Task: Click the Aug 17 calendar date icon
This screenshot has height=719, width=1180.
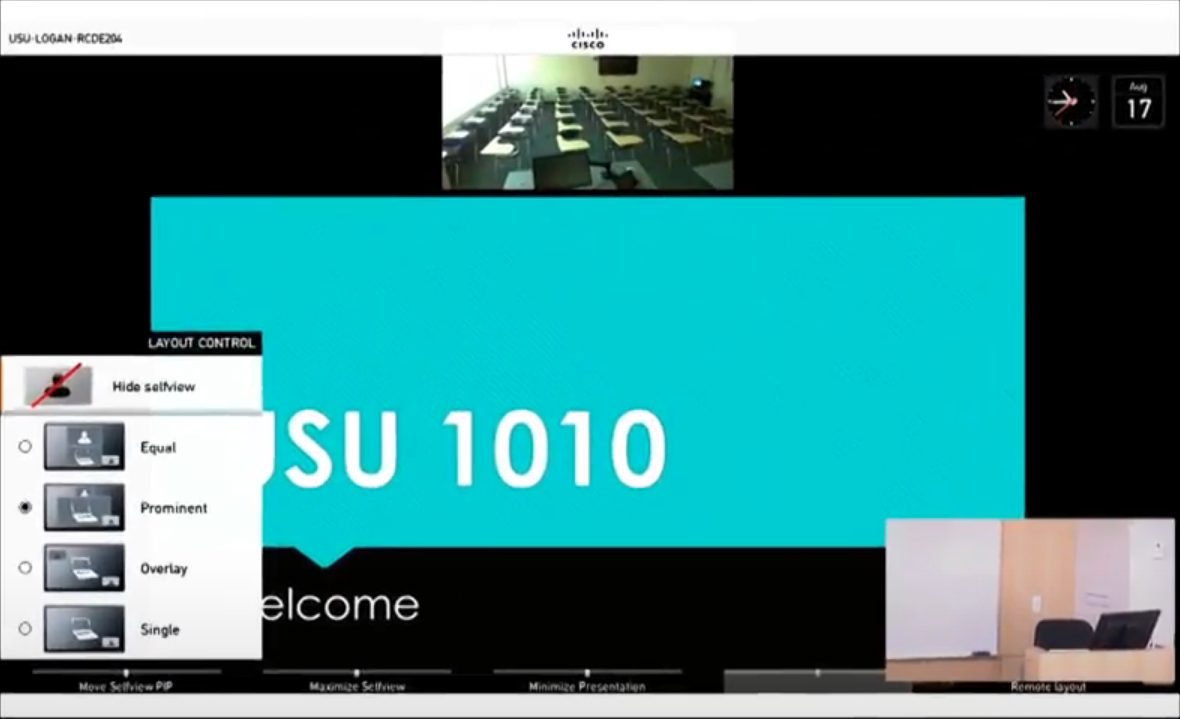Action: [1138, 102]
